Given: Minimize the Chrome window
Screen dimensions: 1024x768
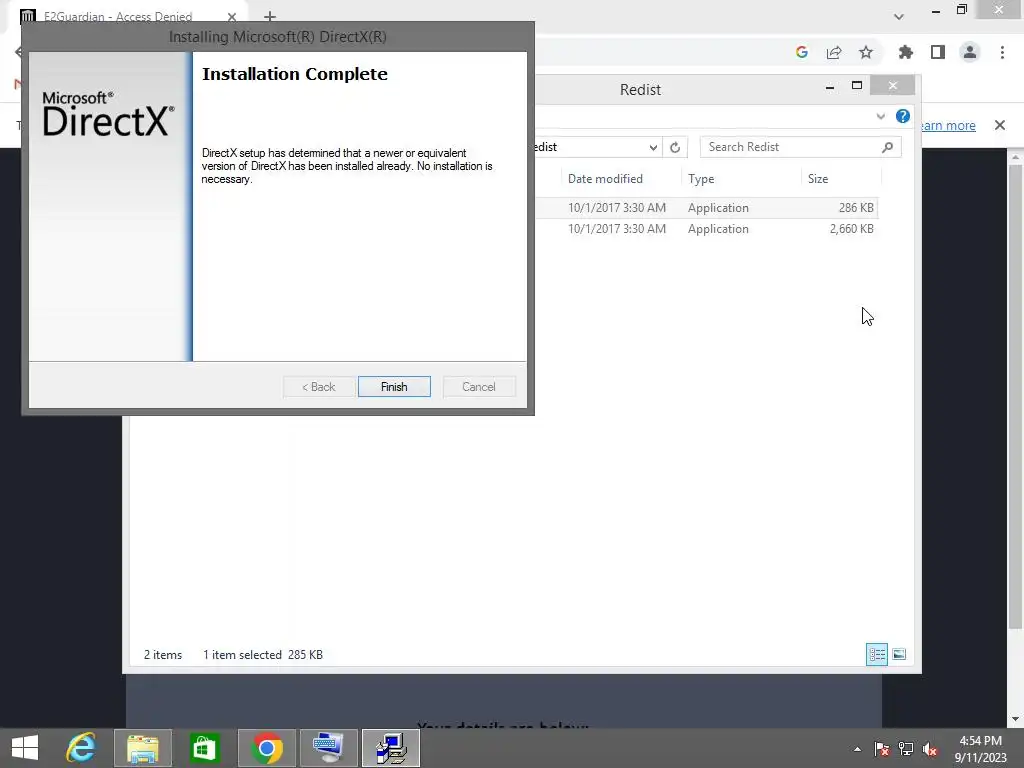Looking at the screenshot, I should coord(936,10).
